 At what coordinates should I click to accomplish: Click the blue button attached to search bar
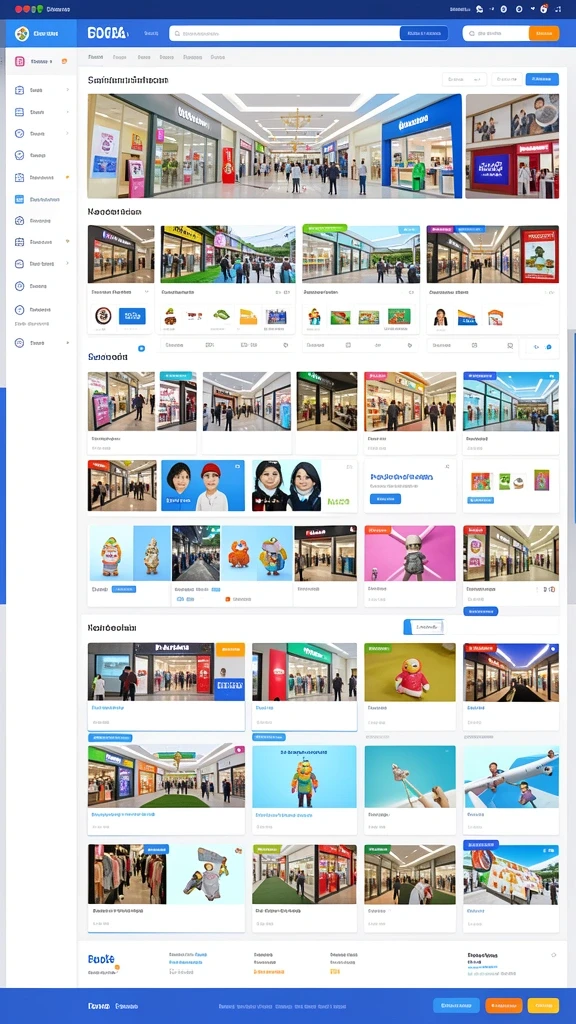point(423,33)
